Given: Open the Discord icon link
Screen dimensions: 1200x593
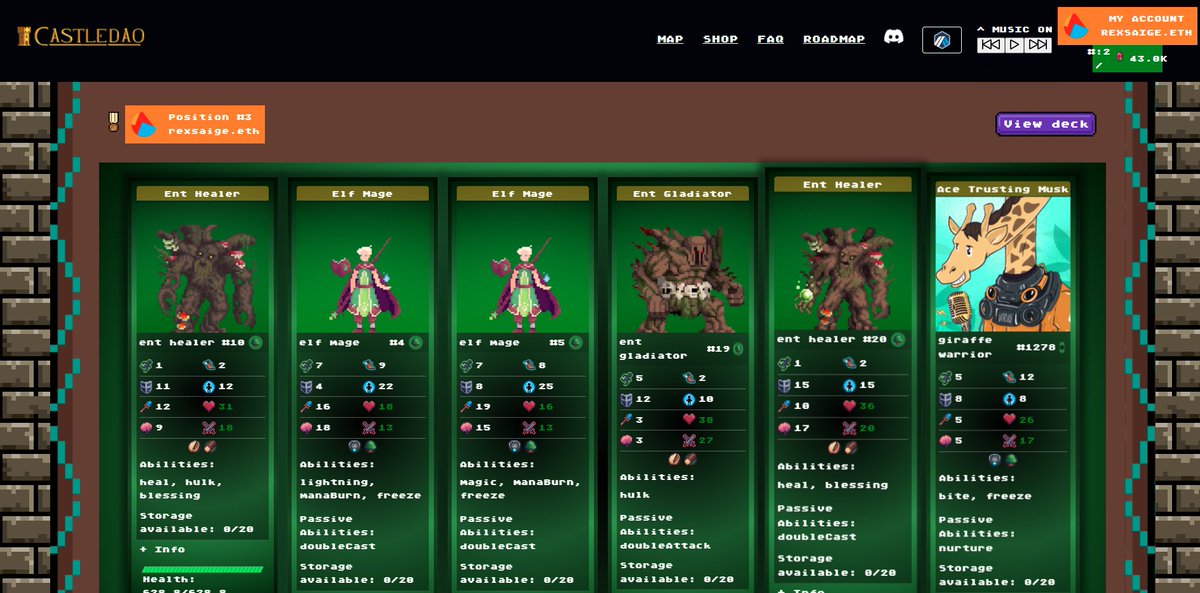Looking at the screenshot, I should [894, 37].
